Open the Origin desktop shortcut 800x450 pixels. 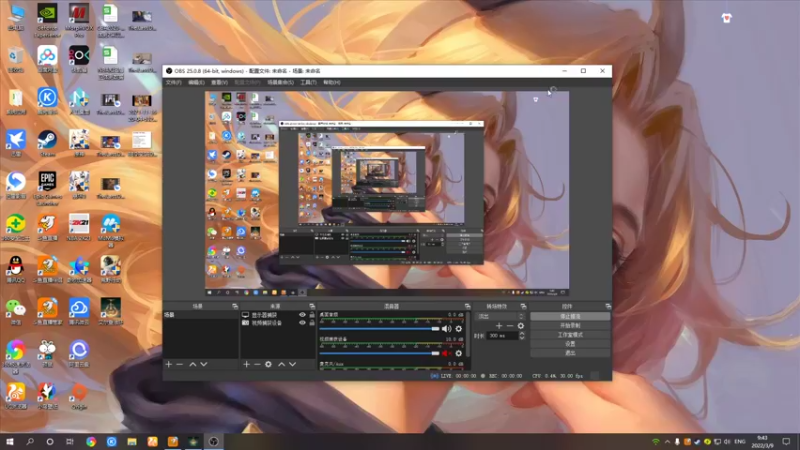pos(79,395)
